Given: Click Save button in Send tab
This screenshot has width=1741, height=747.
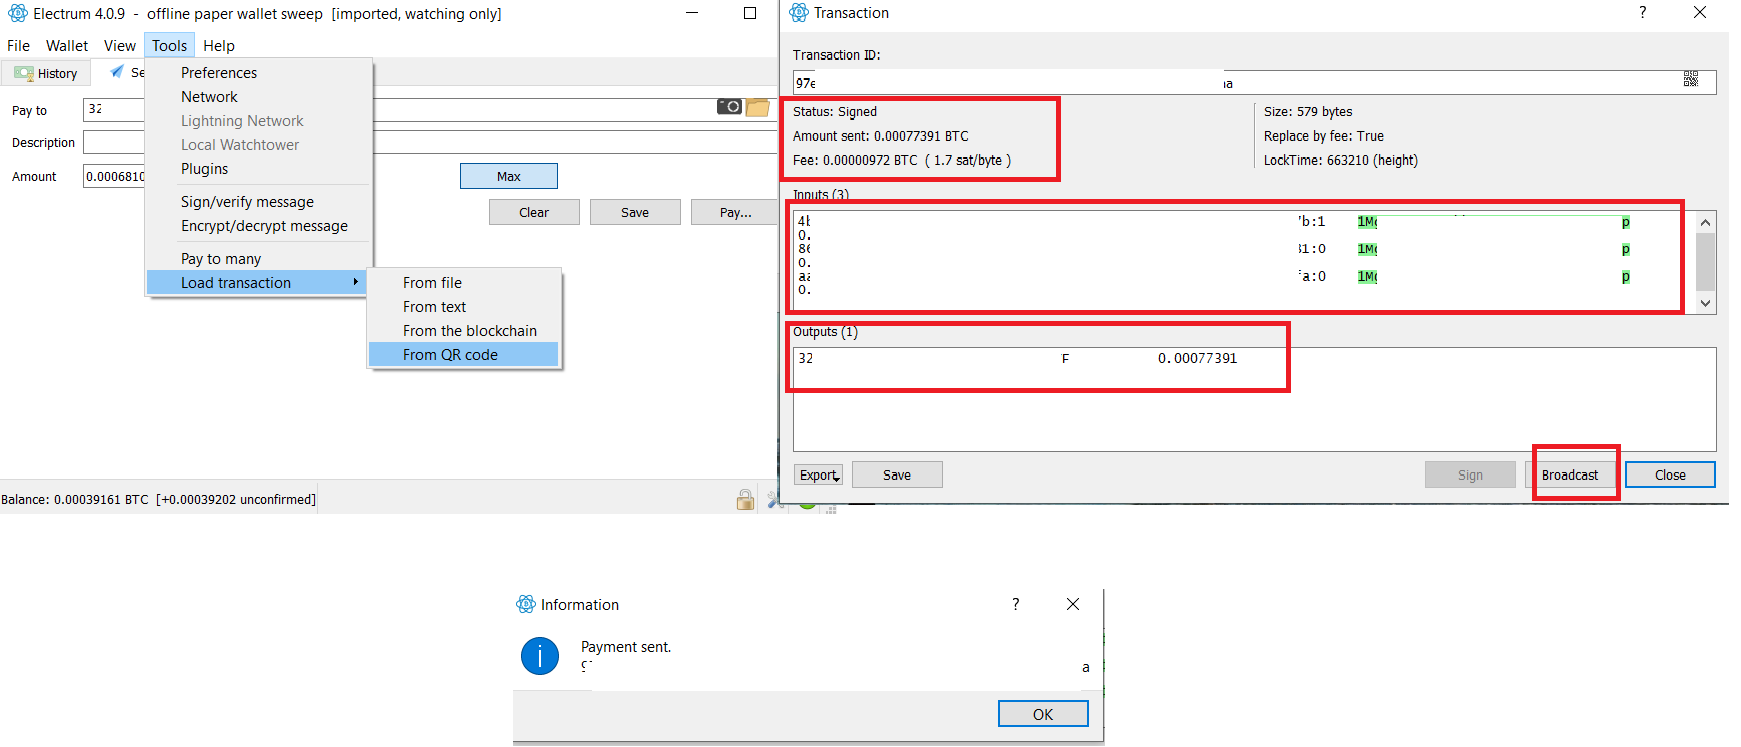Looking at the screenshot, I should [x=635, y=212].
